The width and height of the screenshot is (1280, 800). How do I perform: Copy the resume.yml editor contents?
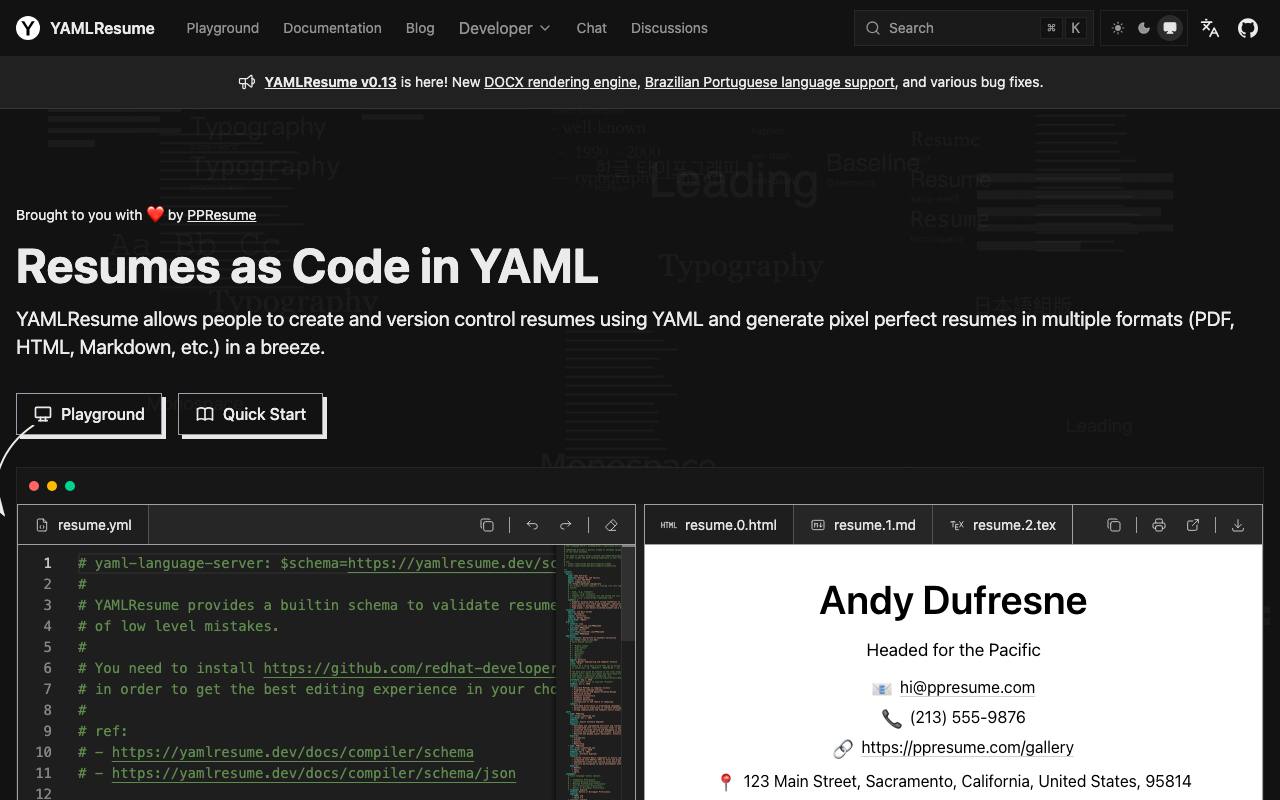point(487,525)
